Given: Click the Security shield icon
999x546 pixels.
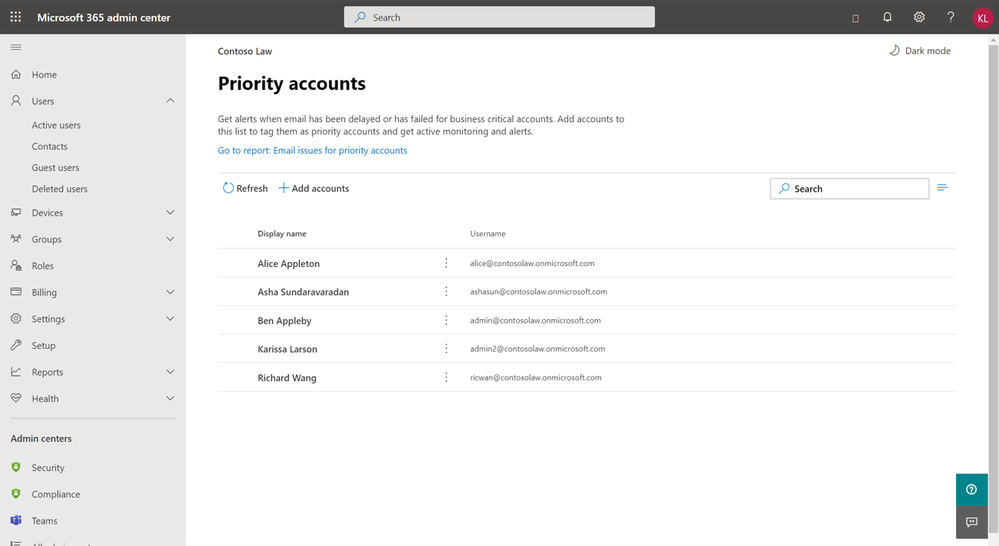Looking at the screenshot, I should pos(16,467).
